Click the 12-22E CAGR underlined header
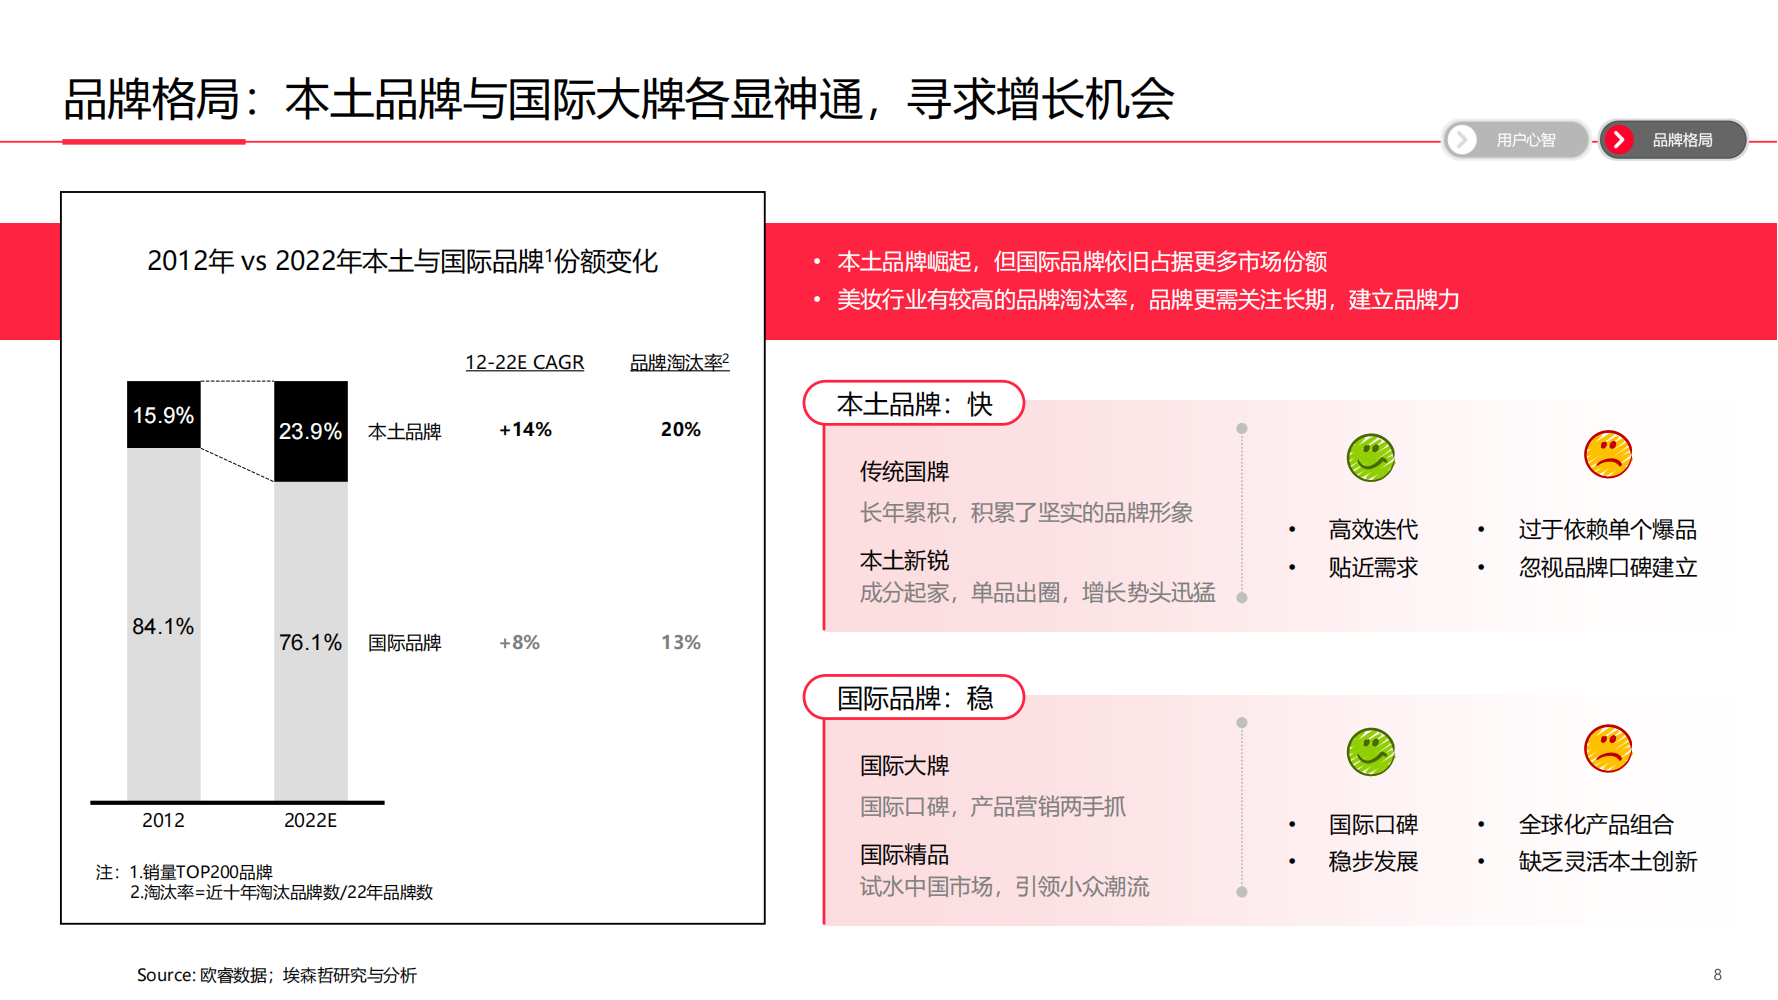Image resolution: width=1778 pixels, height=1000 pixels. (524, 363)
